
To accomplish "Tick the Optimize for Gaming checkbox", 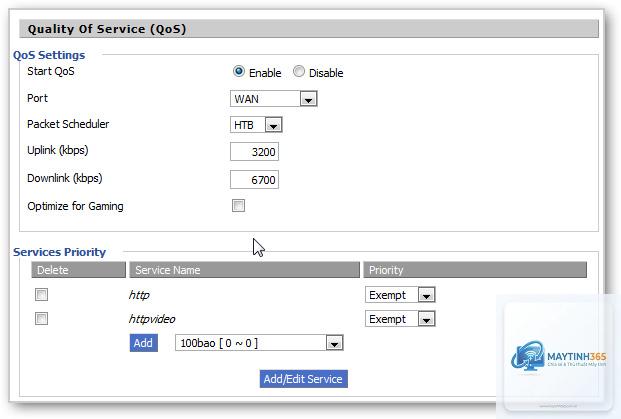I will (x=238, y=206).
